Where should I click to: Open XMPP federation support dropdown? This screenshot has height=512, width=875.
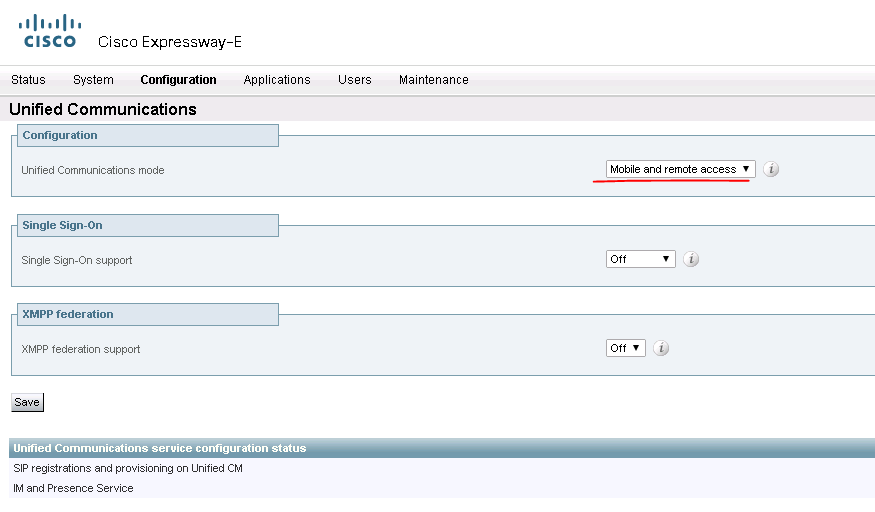pyautogui.click(x=626, y=348)
